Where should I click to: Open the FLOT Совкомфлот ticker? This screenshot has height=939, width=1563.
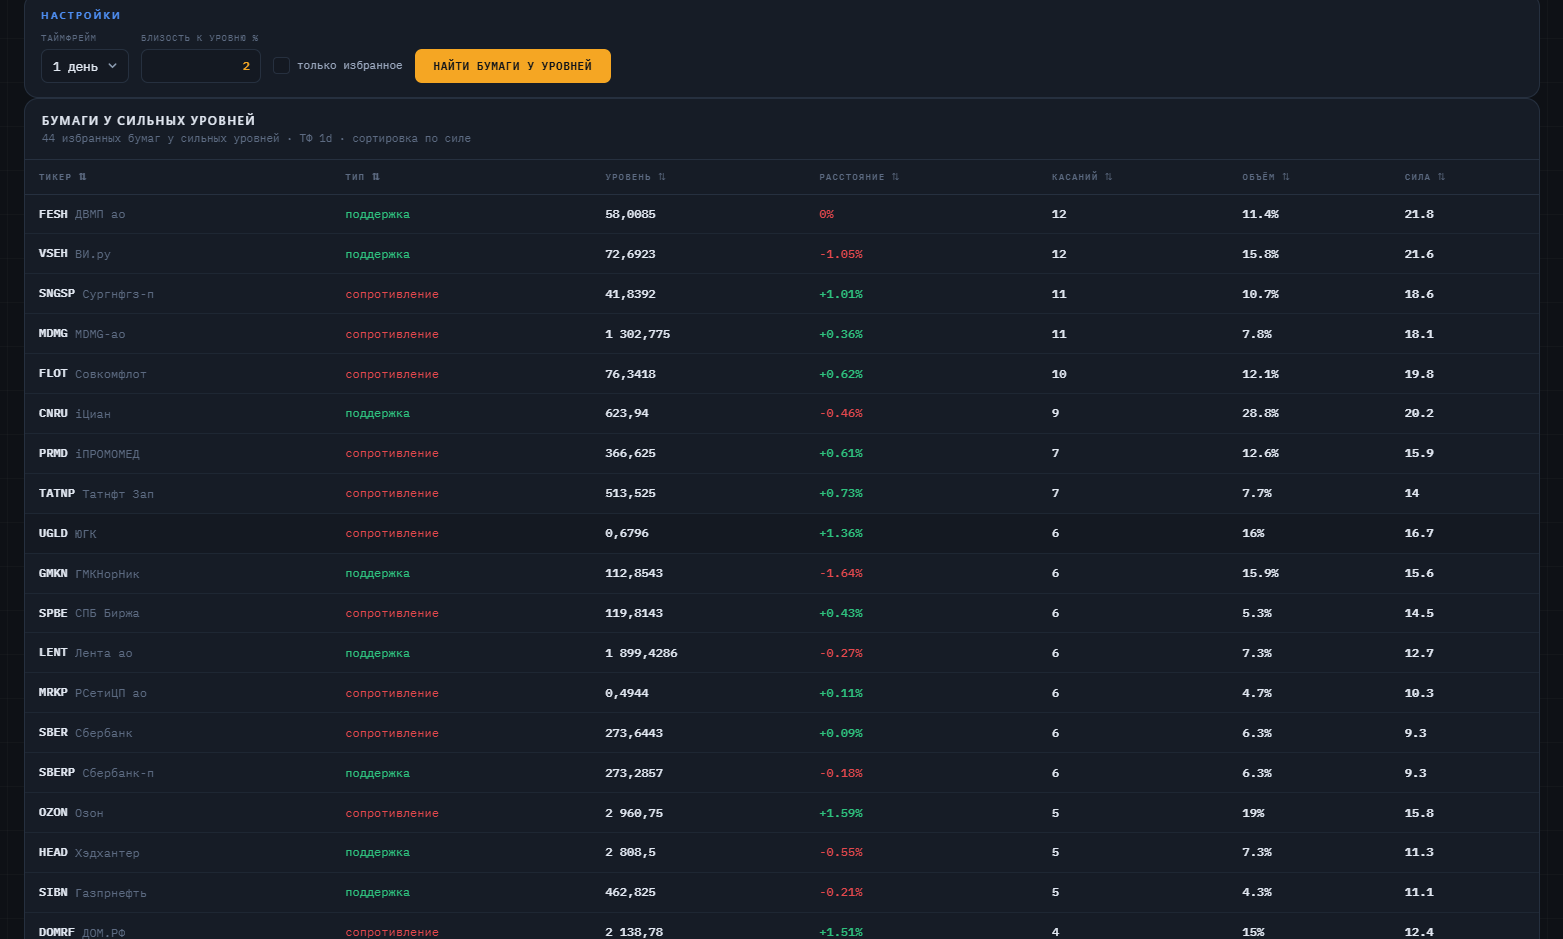click(93, 374)
